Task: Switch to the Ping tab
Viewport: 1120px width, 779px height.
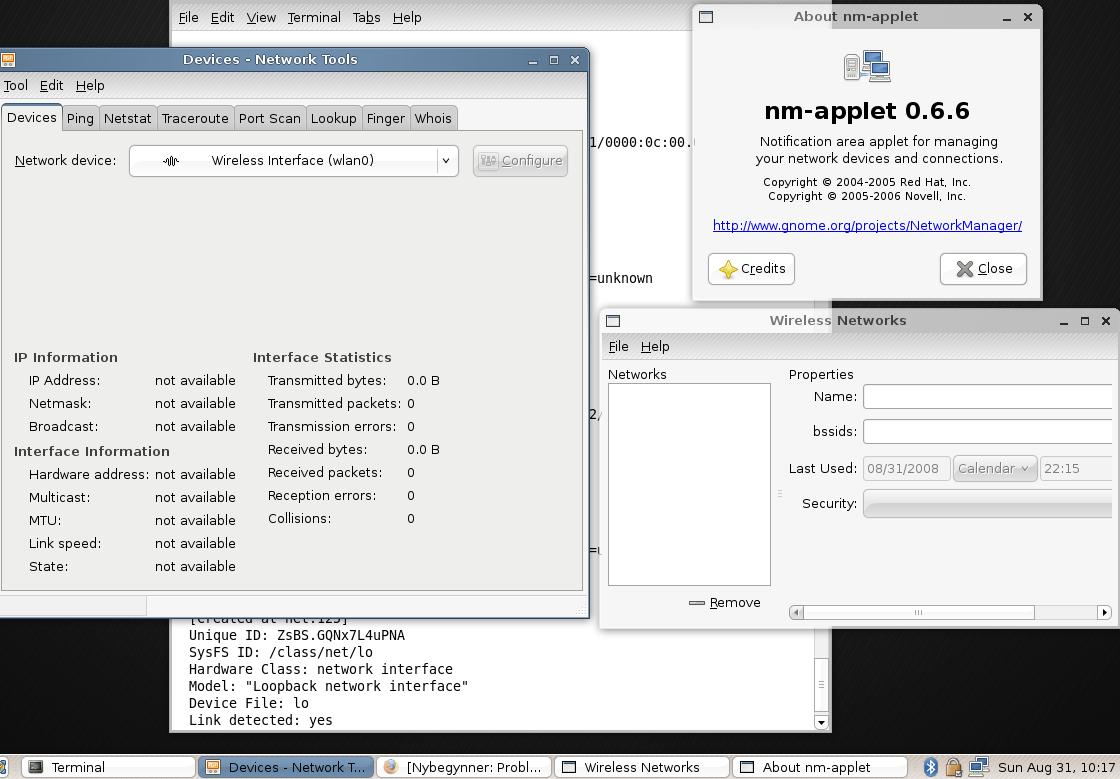Action: pyautogui.click(x=80, y=118)
